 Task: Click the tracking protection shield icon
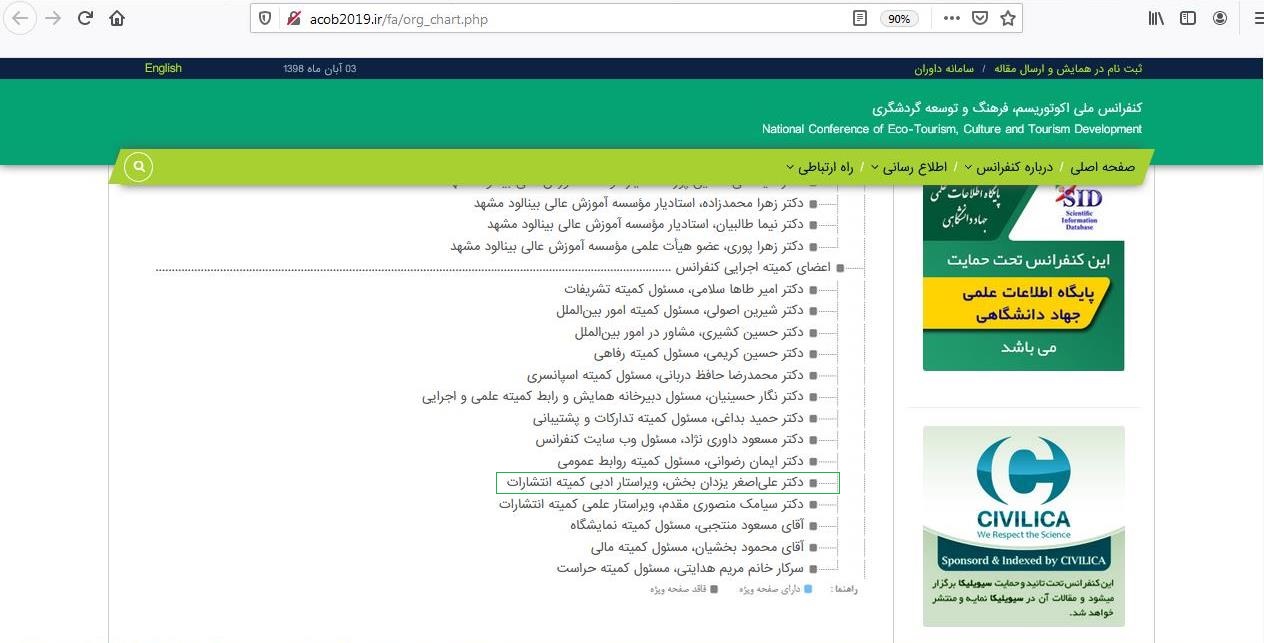tap(263, 17)
